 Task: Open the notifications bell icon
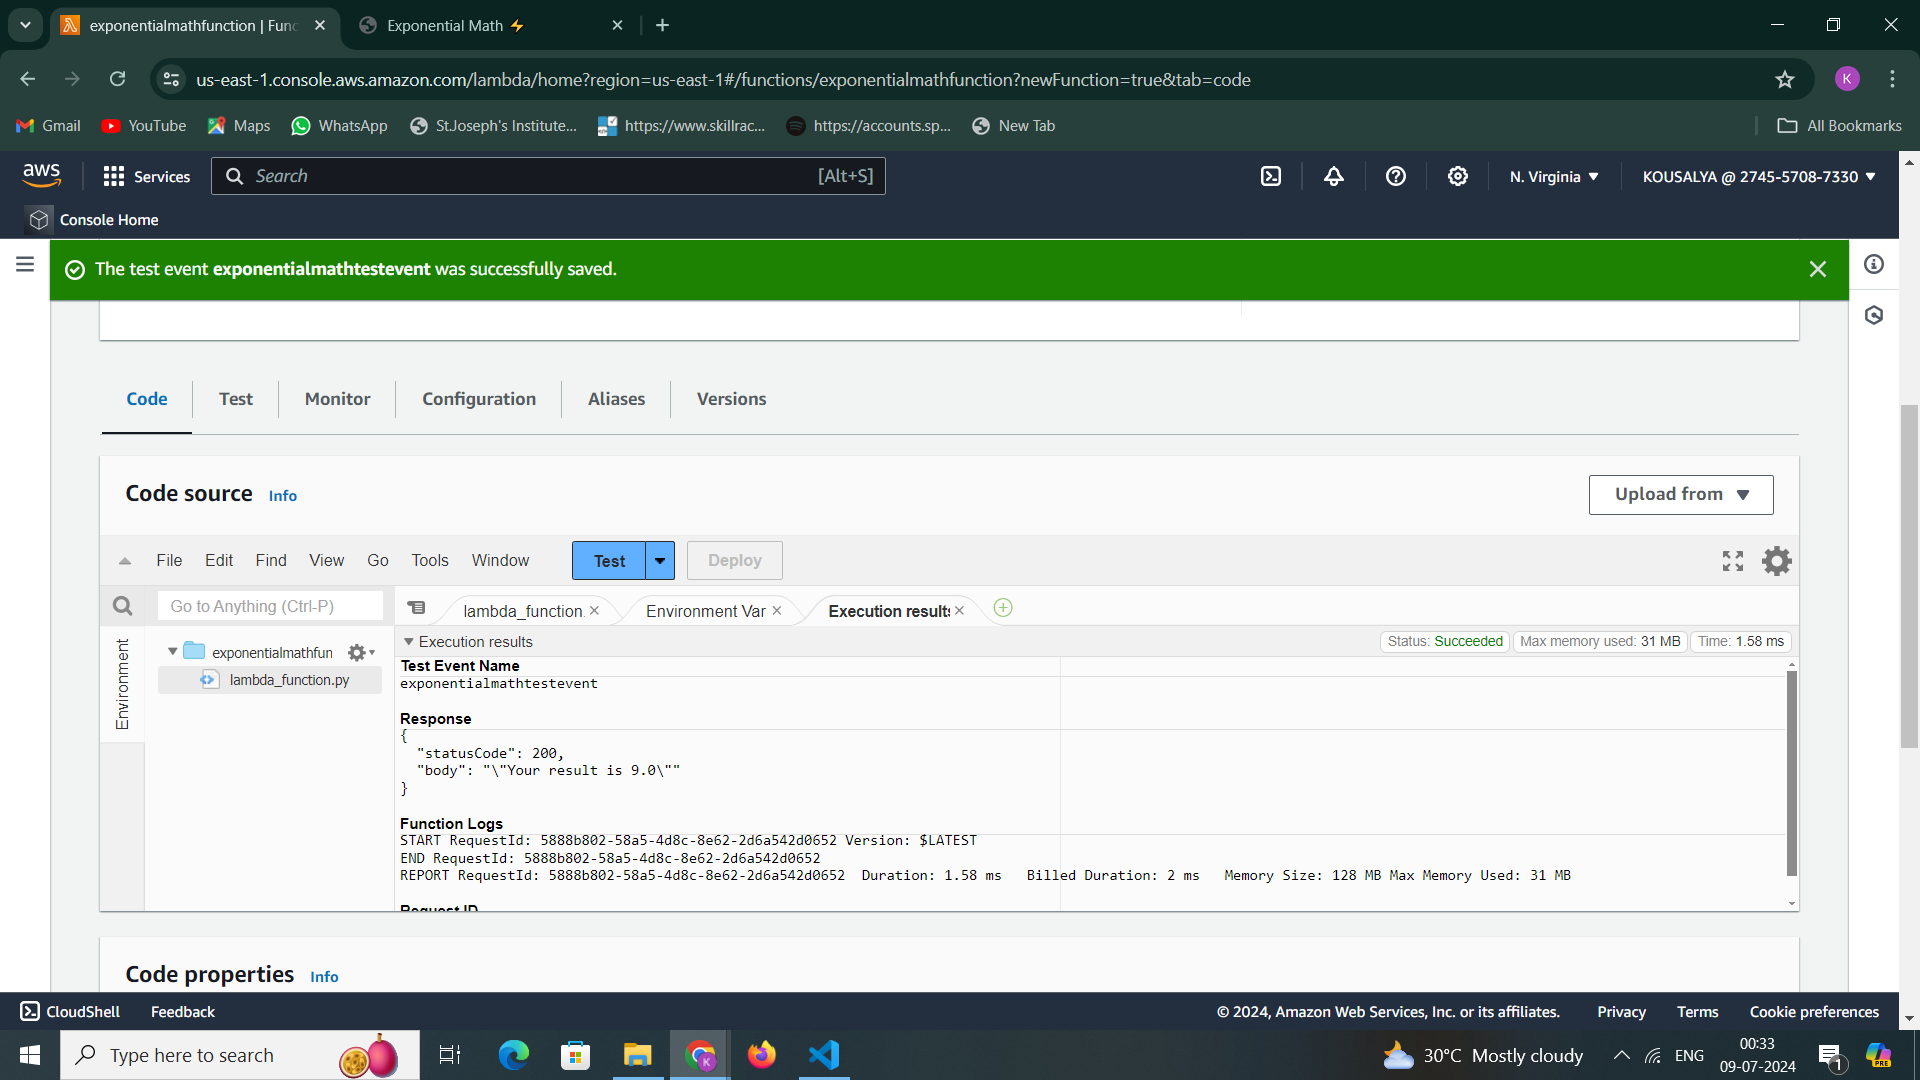(x=1333, y=177)
